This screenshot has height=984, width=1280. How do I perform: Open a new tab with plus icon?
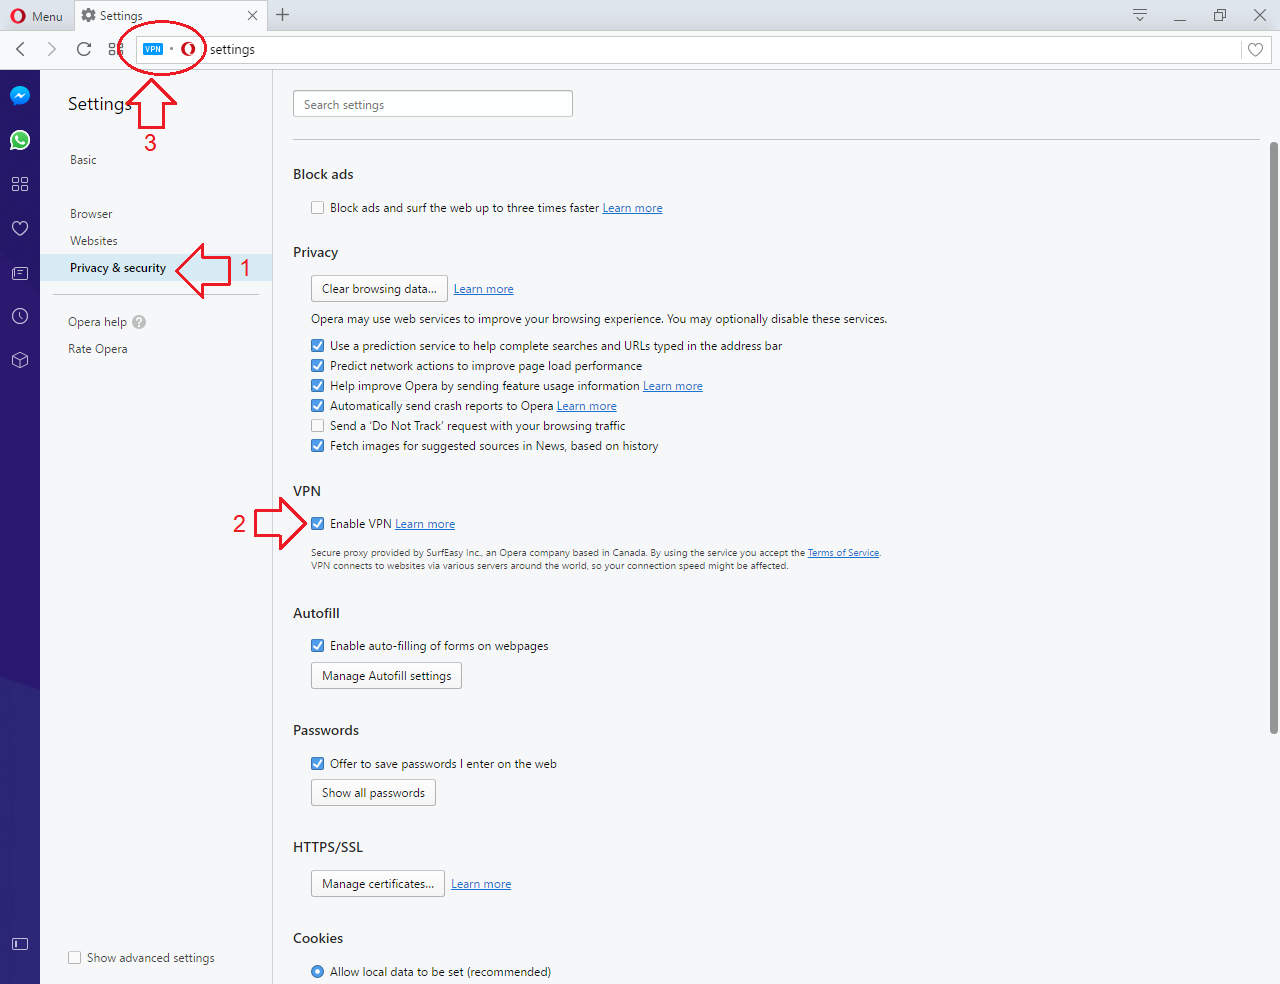(x=283, y=15)
